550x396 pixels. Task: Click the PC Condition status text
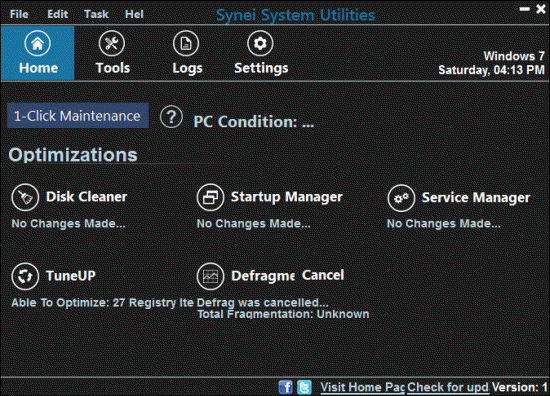pos(254,122)
